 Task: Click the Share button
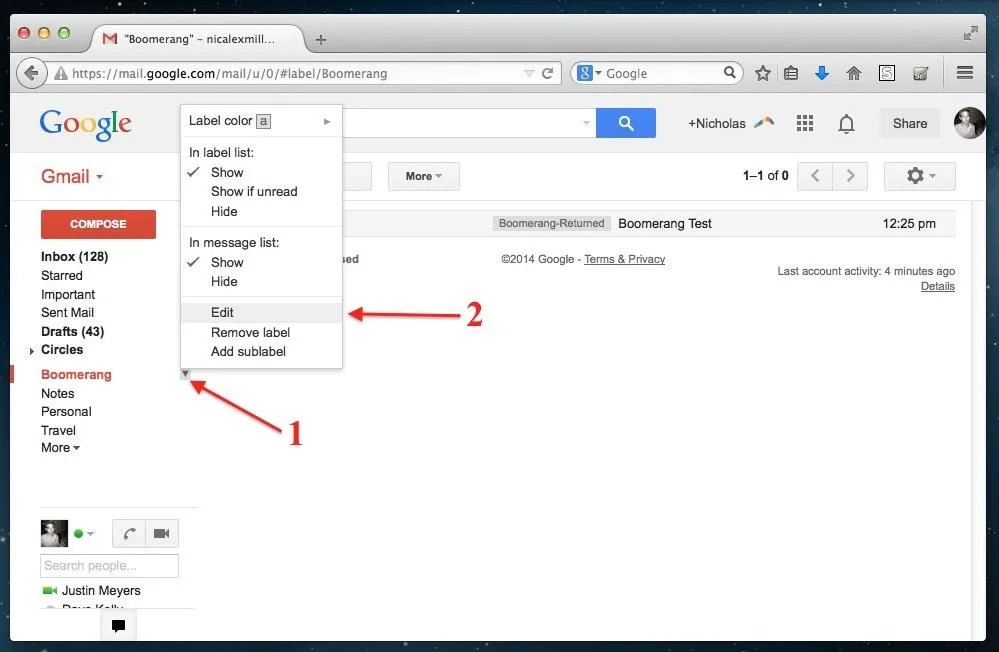click(909, 123)
